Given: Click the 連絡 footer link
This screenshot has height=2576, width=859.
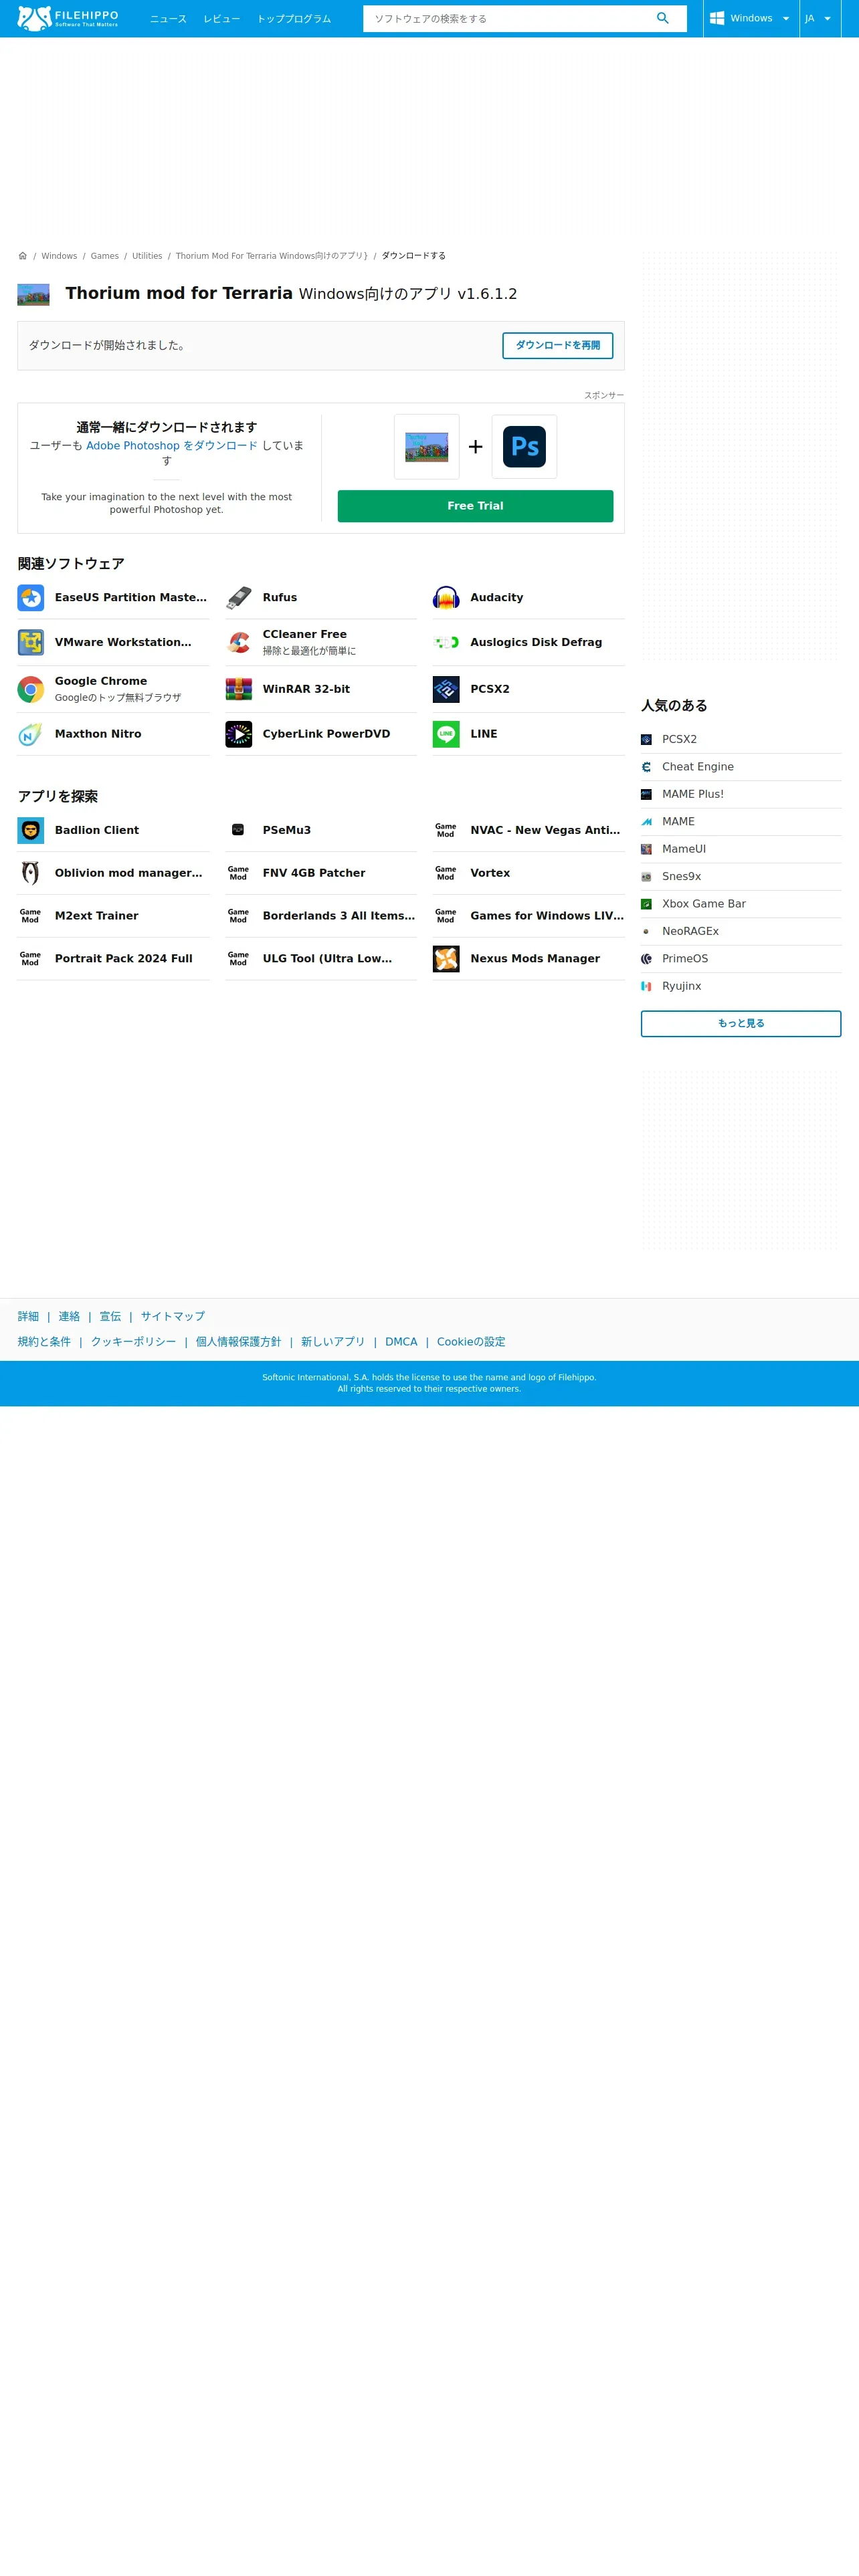Looking at the screenshot, I should click(x=69, y=1316).
